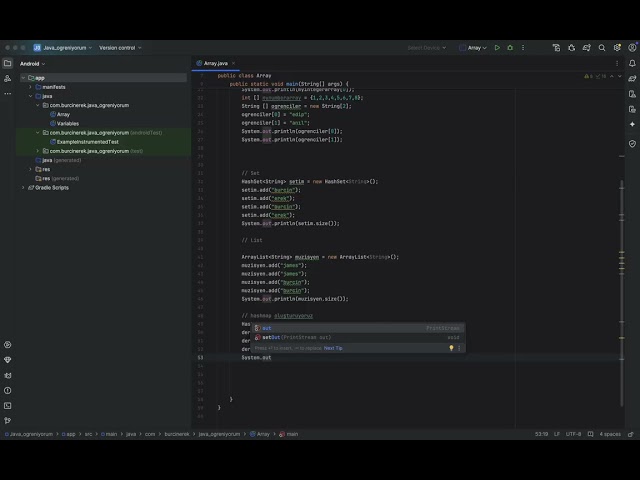This screenshot has width=640, height=480.
Task: Expand the manifests folder
Action: coord(30,87)
